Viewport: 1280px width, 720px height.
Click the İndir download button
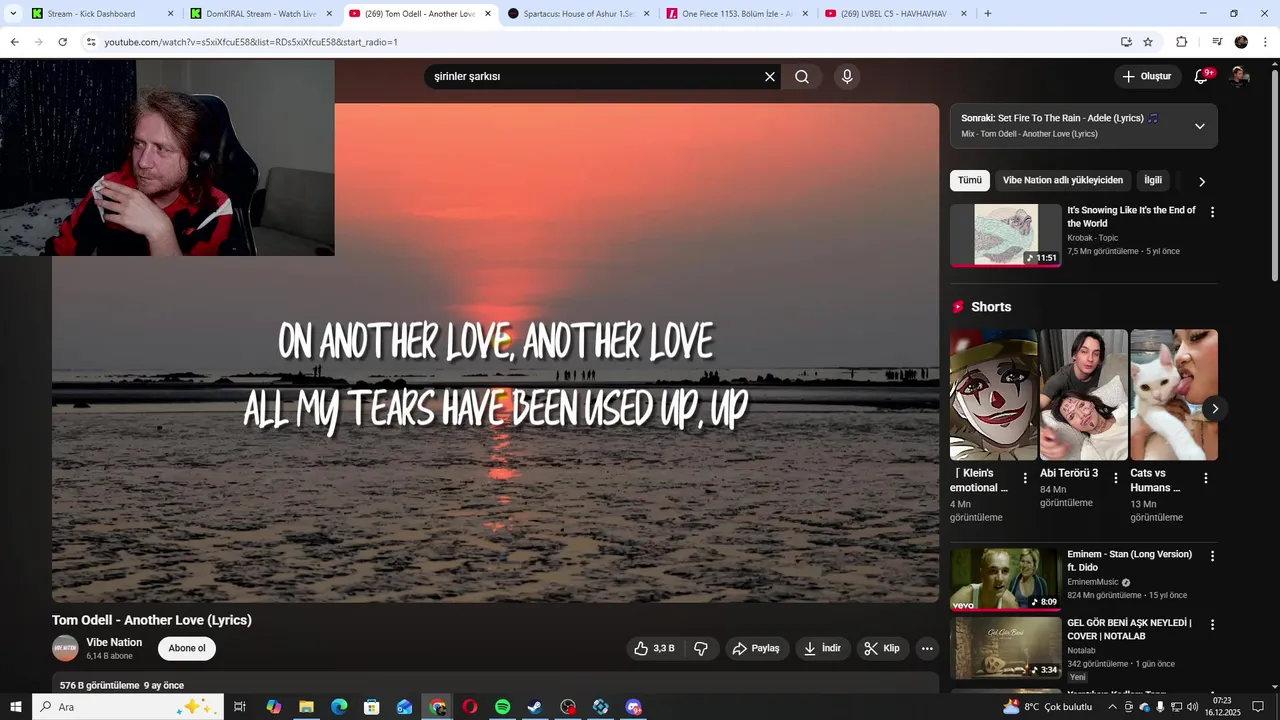822,648
